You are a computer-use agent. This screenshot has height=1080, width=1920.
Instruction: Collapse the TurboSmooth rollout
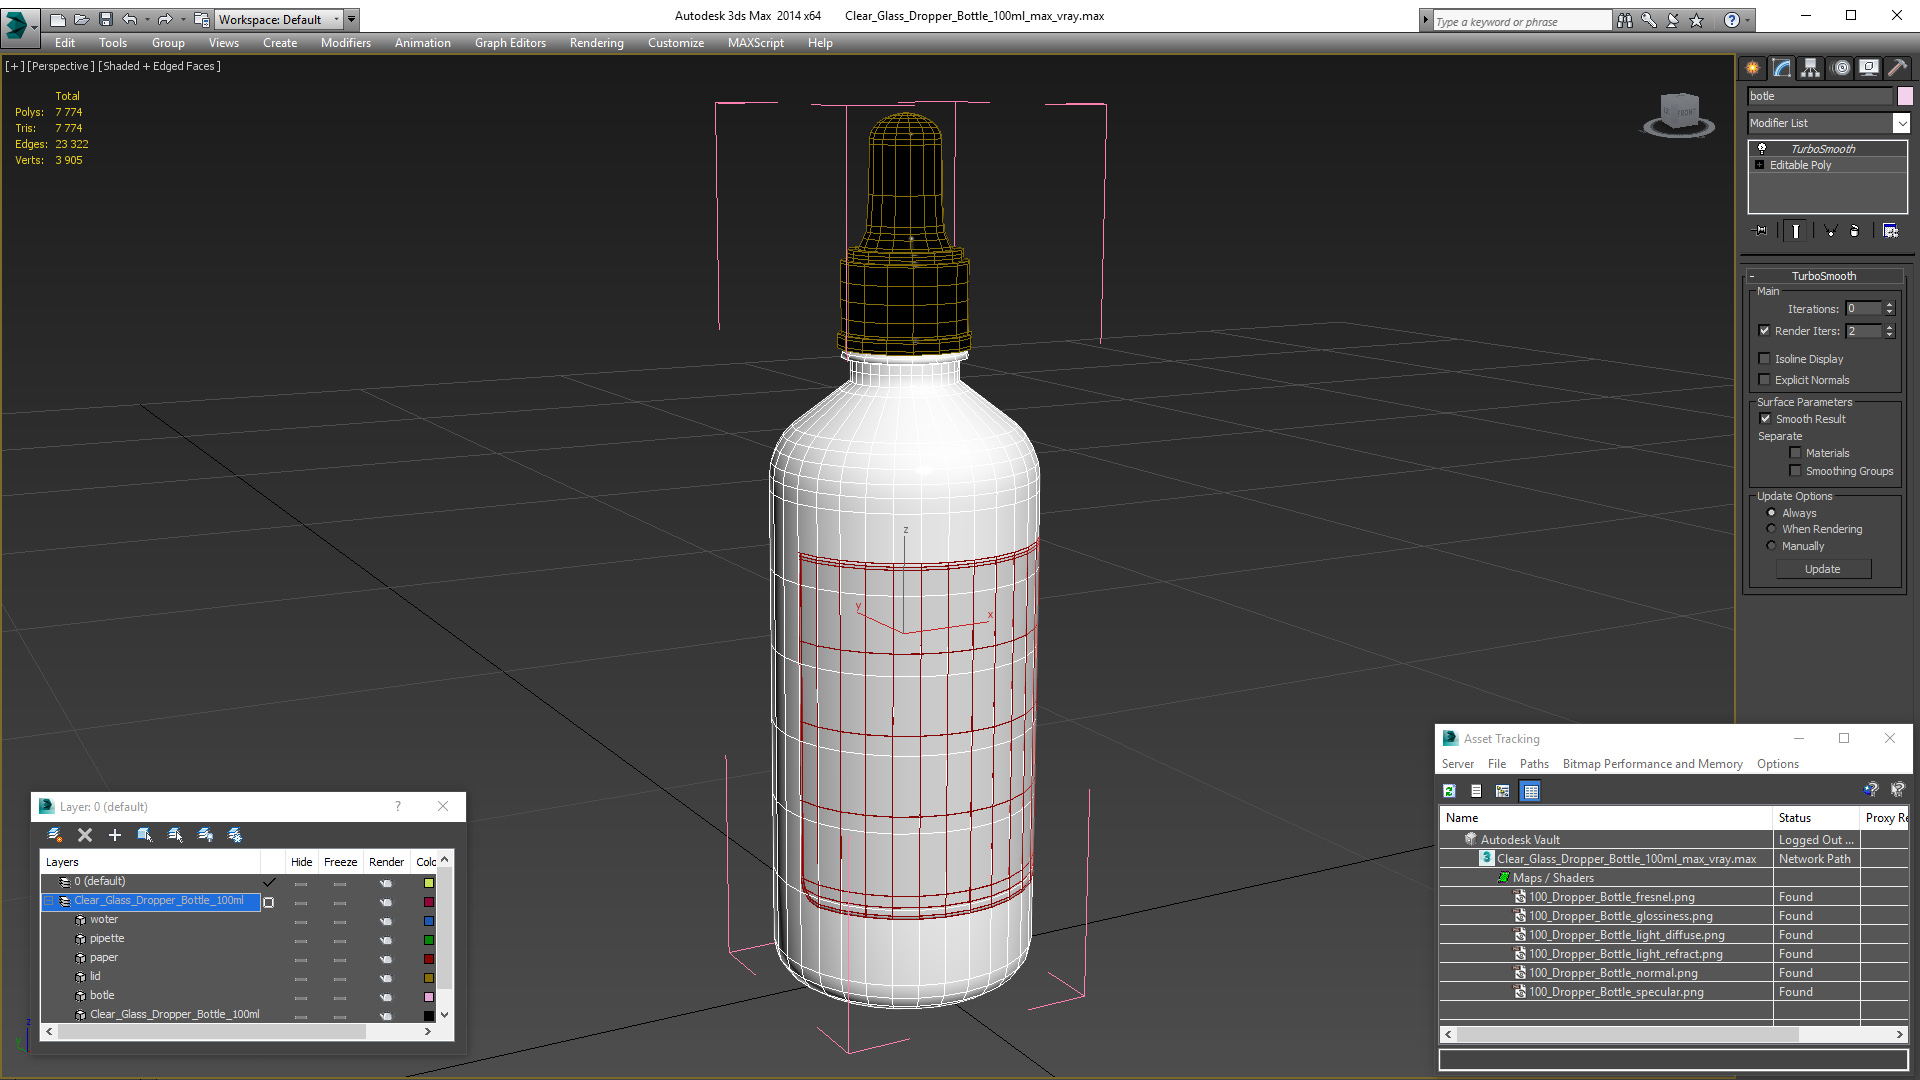pos(1753,276)
